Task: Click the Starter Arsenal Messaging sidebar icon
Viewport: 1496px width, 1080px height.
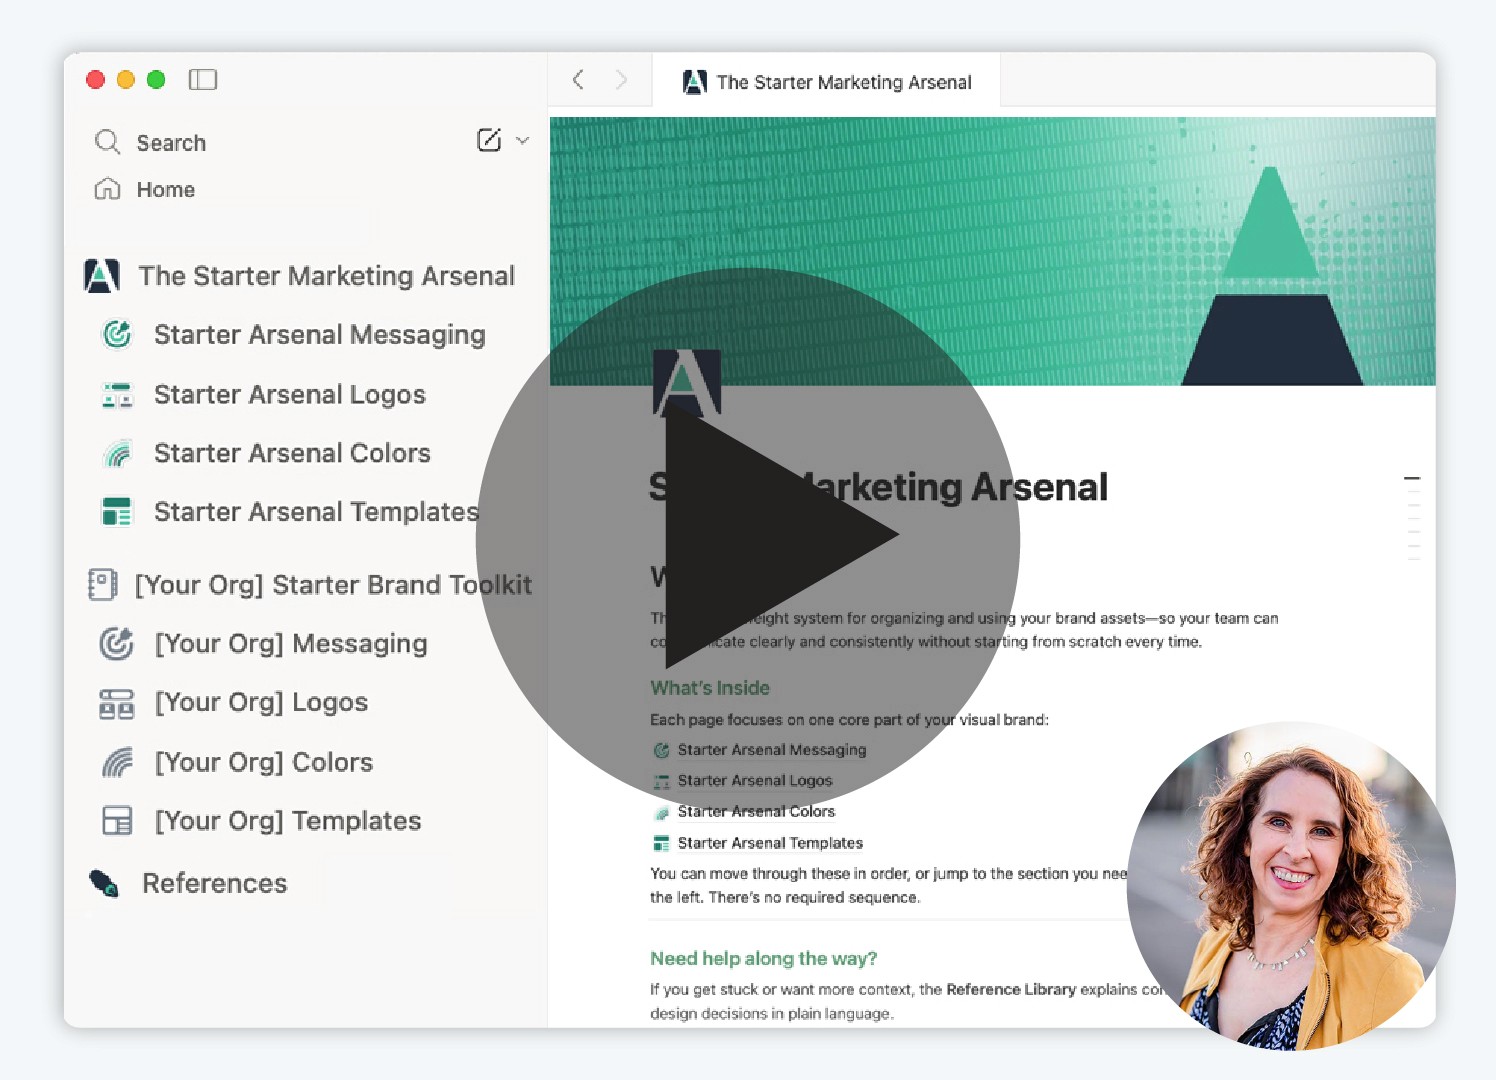Action: pyautogui.click(x=117, y=334)
